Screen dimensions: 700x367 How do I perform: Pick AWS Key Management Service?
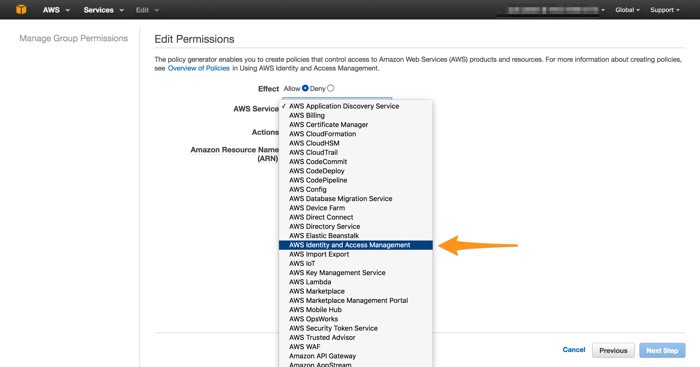[x=356, y=273]
